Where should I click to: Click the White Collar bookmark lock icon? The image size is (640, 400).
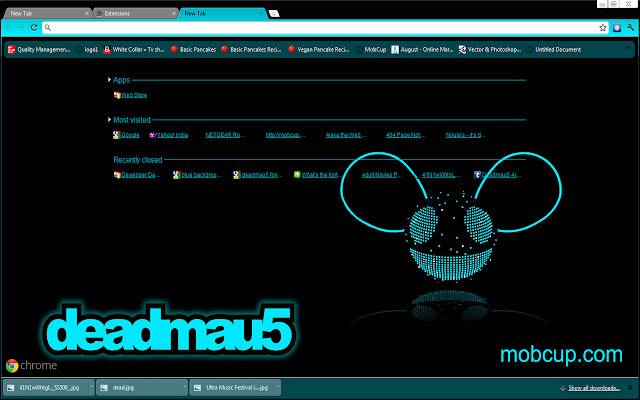point(107,50)
